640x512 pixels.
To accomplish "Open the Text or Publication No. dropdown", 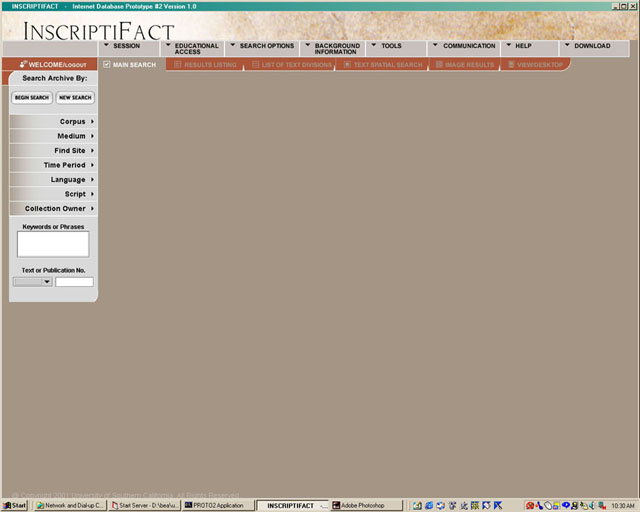I will pyautogui.click(x=46, y=282).
